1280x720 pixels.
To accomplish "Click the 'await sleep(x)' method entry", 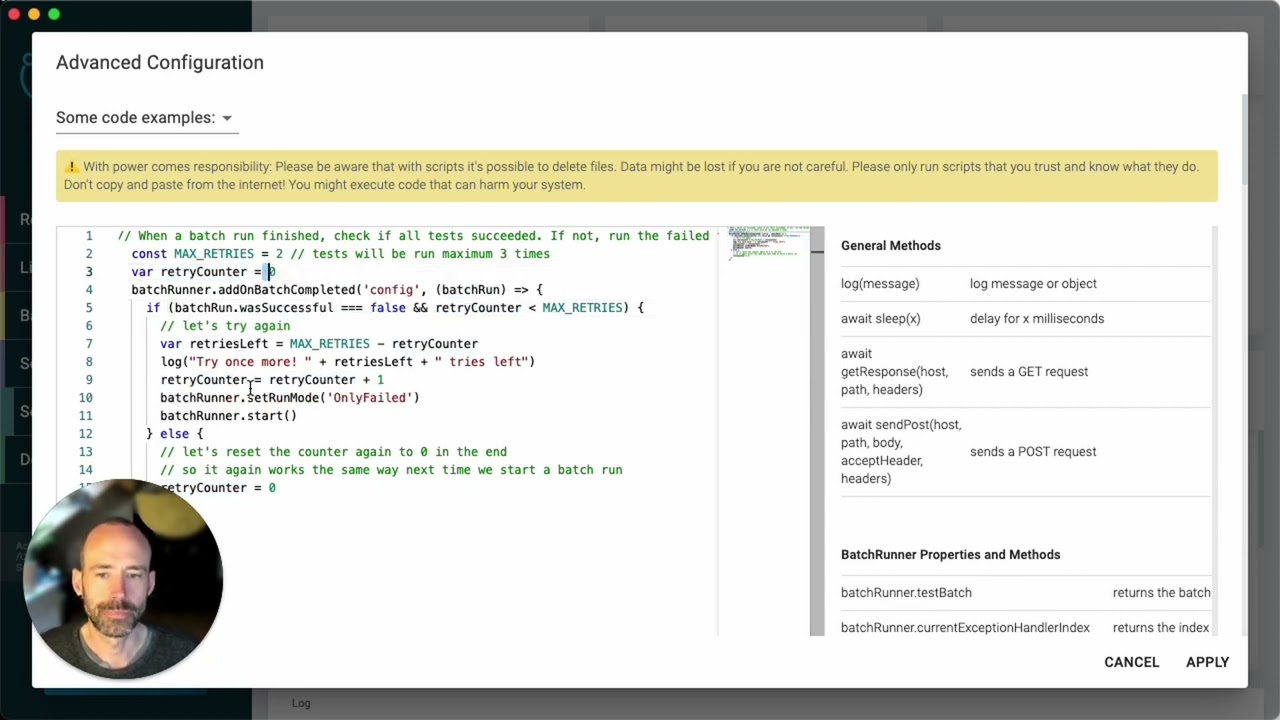I will pos(880,319).
